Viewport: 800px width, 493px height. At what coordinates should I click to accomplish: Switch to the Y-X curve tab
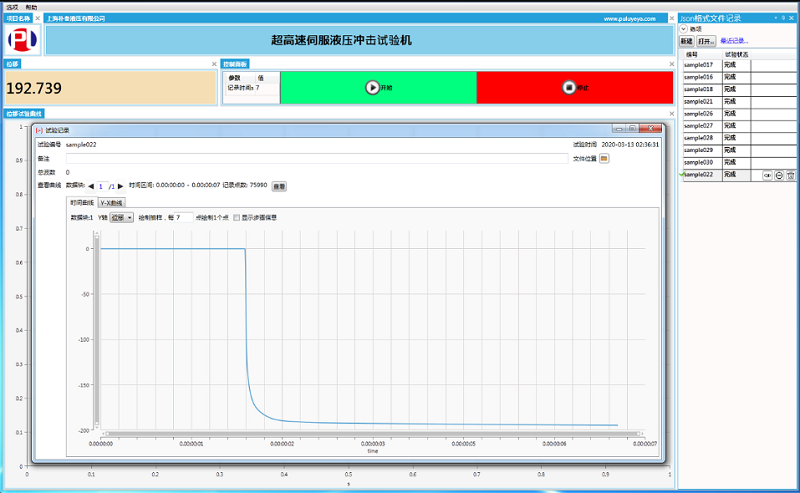(x=111, y=203)
